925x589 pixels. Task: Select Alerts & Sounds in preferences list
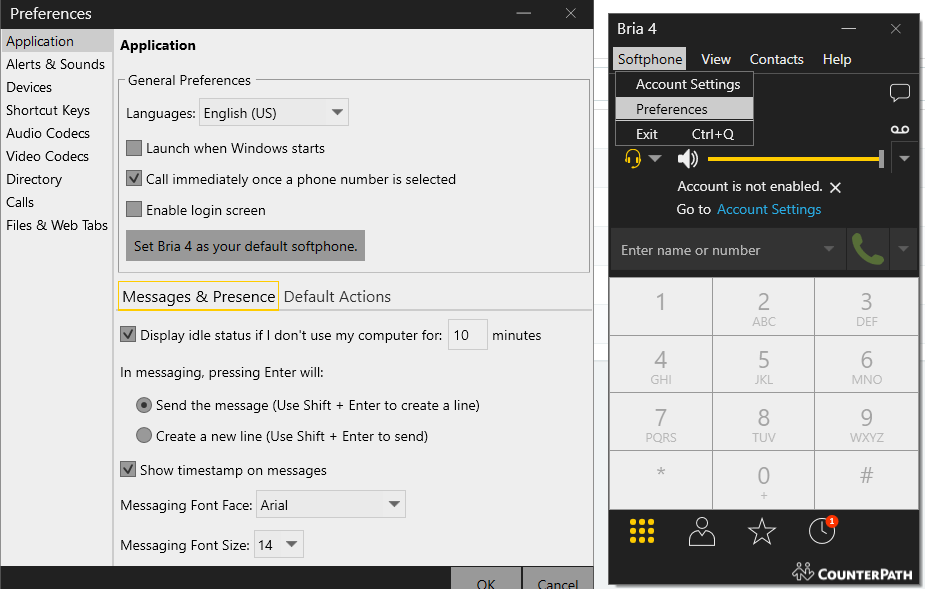[x=55, y=64]
